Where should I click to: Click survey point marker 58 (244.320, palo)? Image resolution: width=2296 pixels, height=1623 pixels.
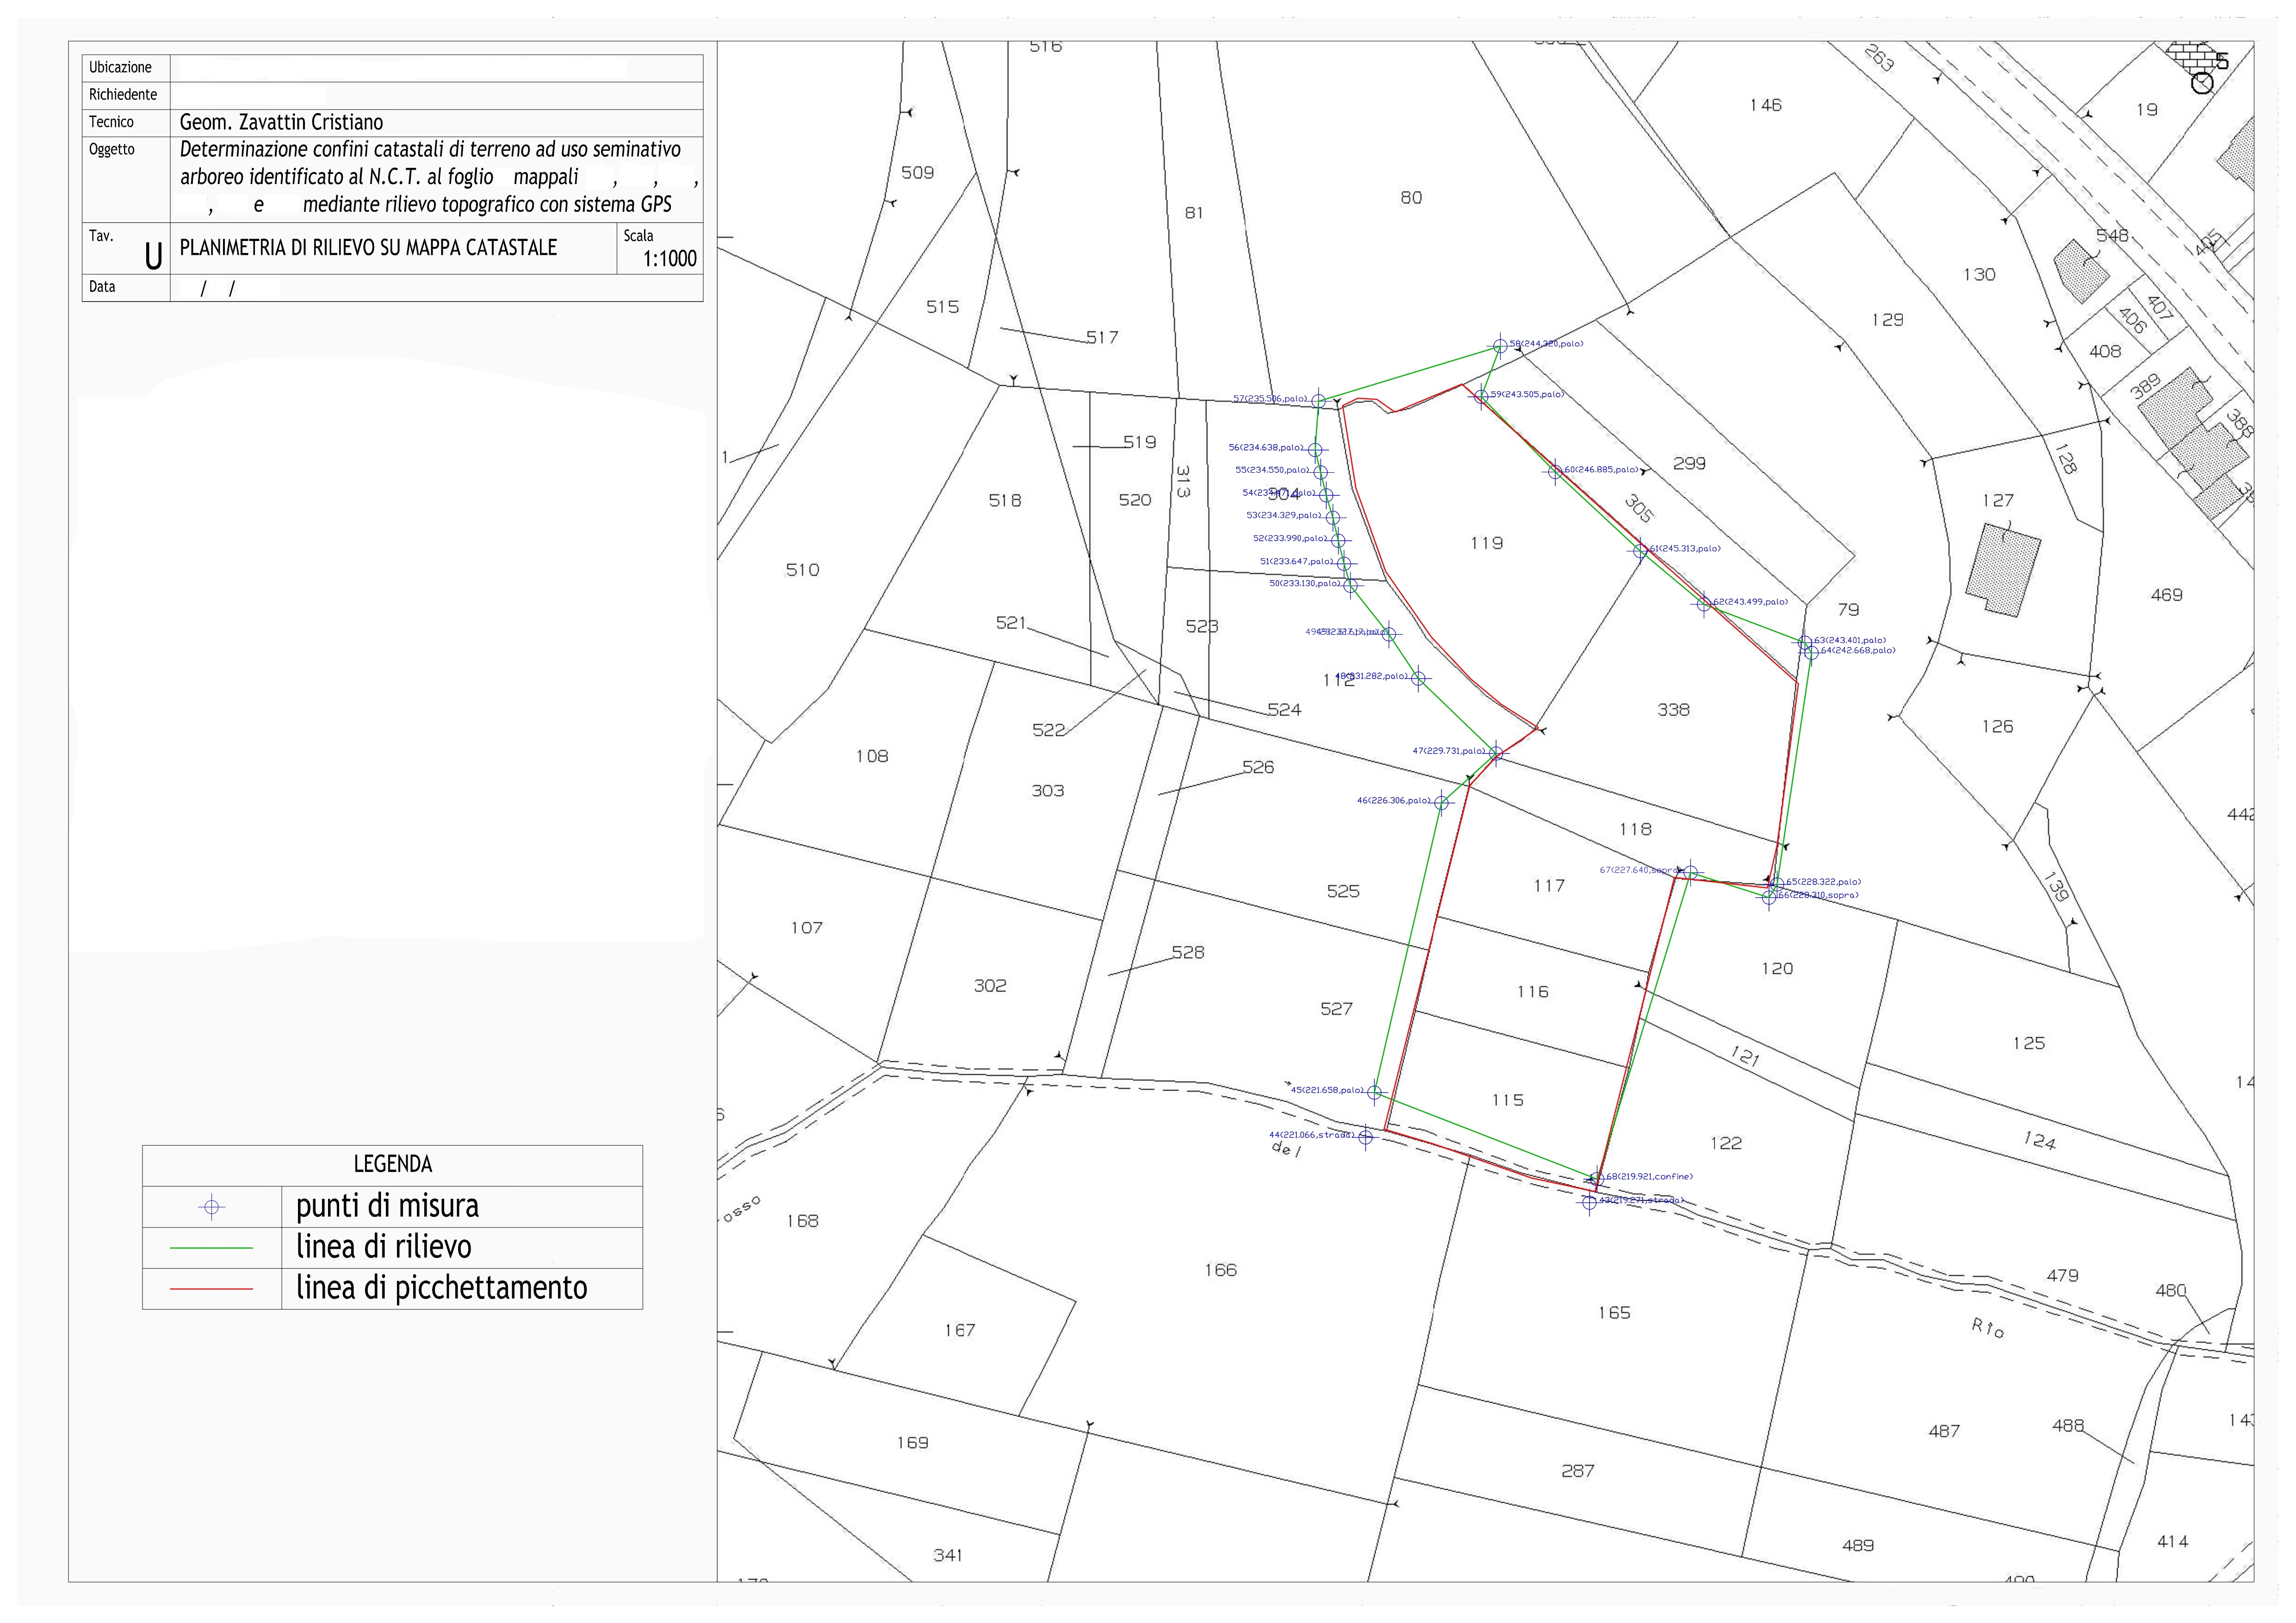[x=1499, y=346]
